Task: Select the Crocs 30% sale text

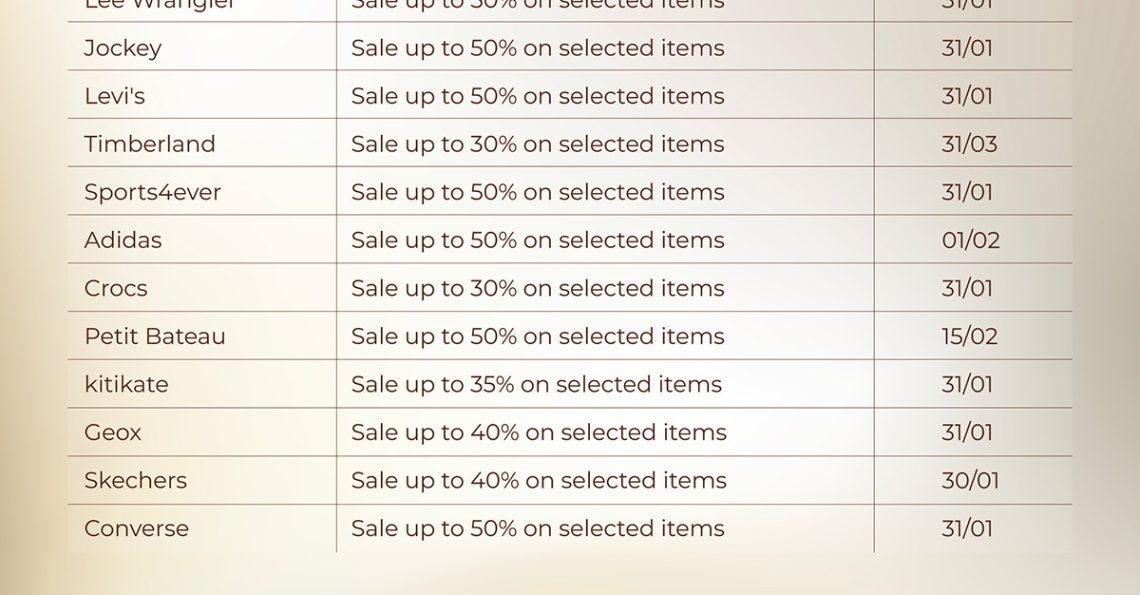Action: click(538, 288)
